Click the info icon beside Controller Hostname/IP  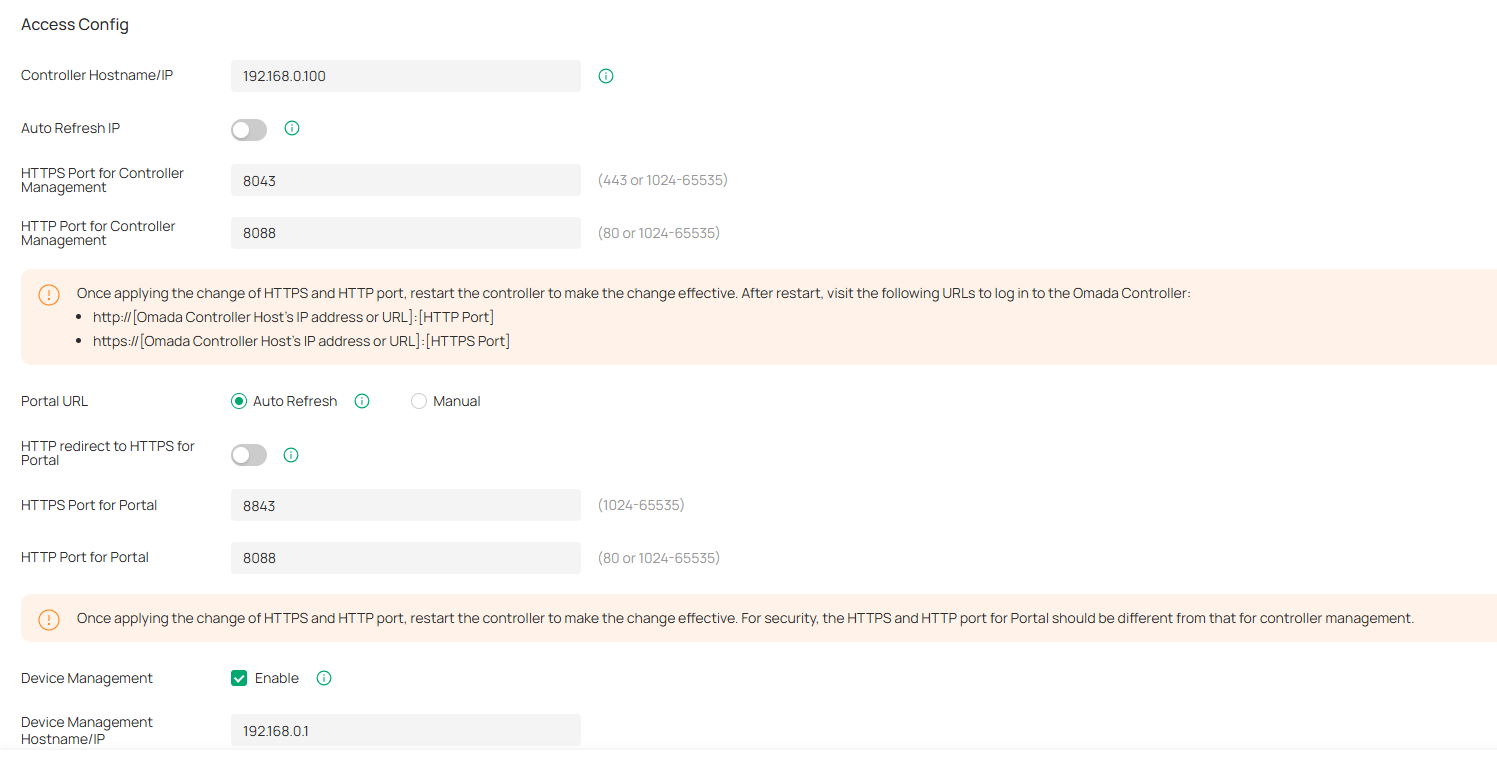606,75
